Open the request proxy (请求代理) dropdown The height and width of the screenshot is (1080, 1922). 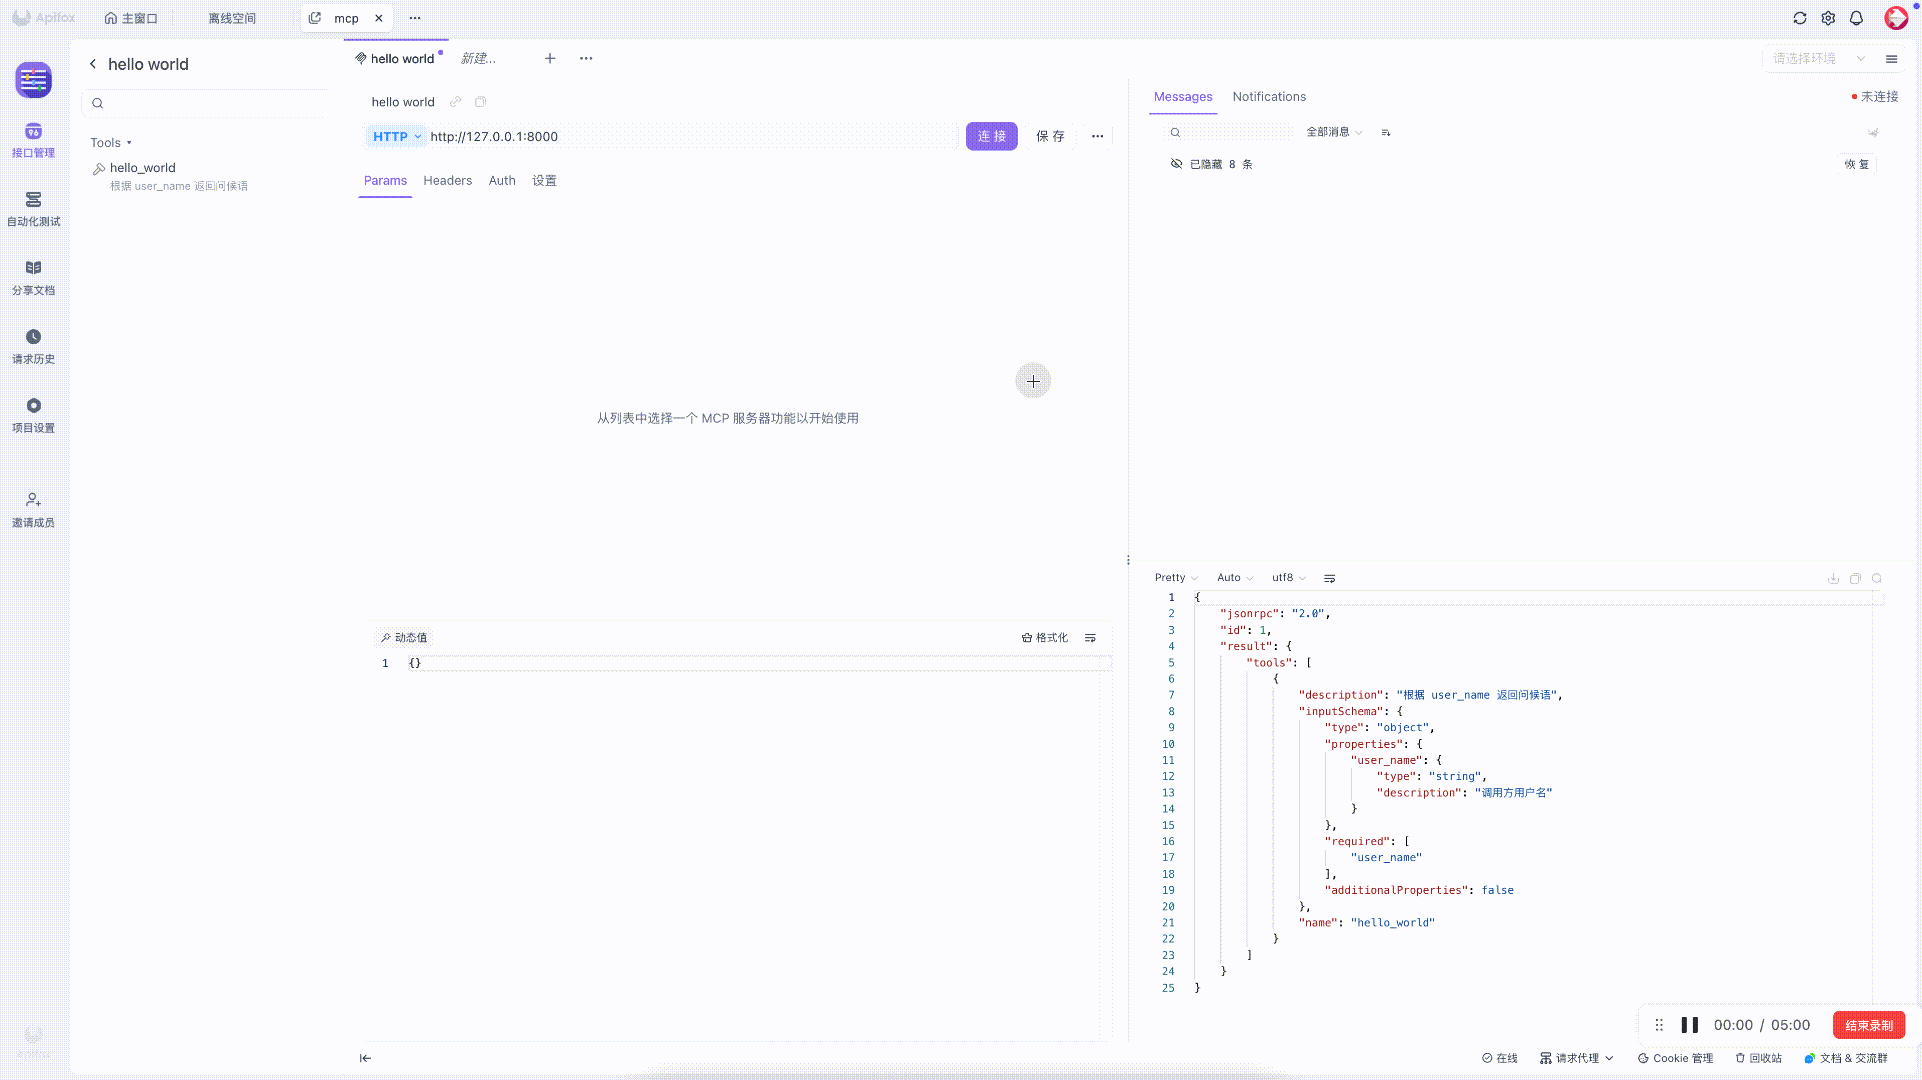[1577, 1058]
